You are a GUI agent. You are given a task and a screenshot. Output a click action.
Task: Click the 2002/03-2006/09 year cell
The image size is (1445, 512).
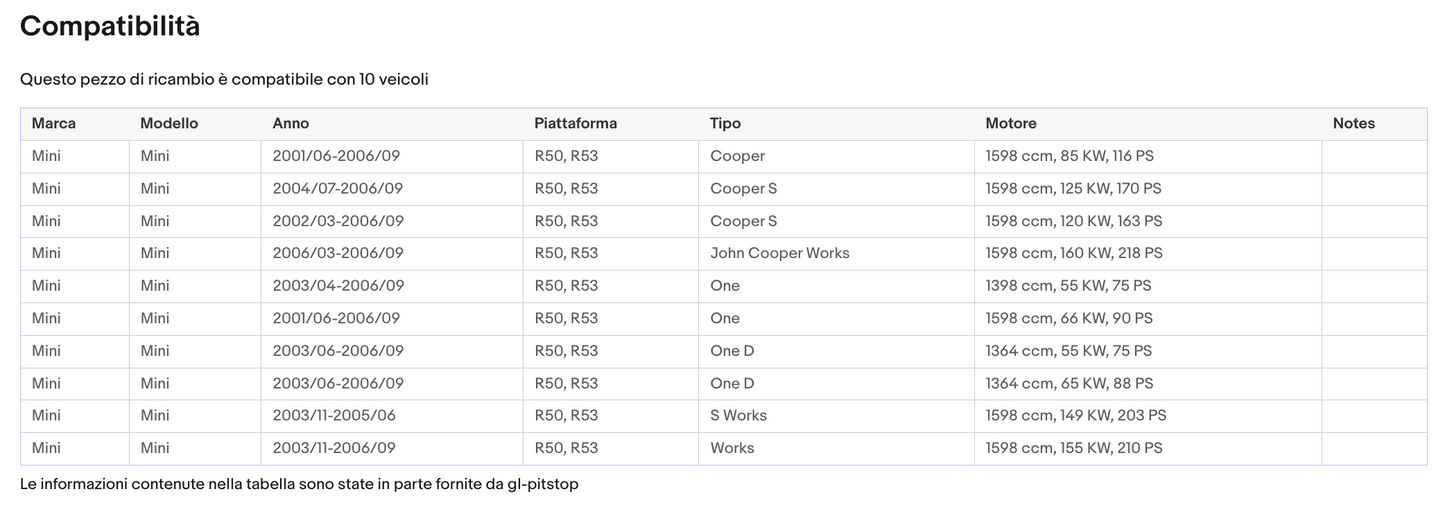click(x=338, y=221)
